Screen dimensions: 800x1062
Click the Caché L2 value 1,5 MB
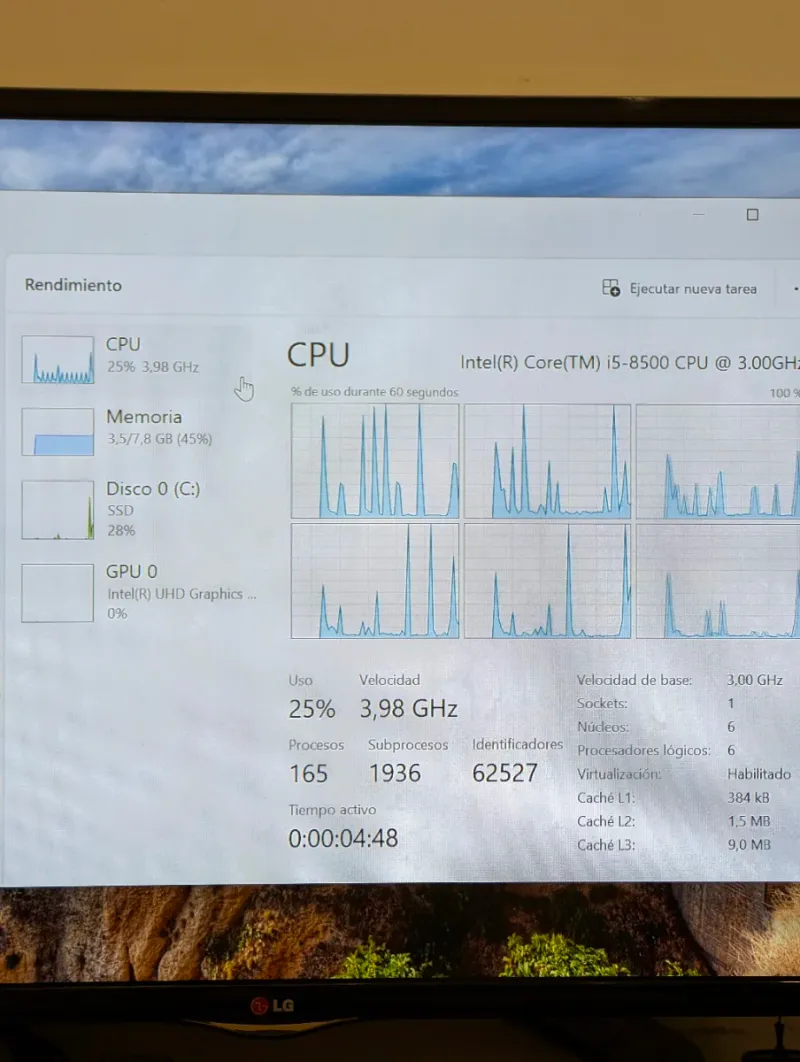(x=749, y=822)
